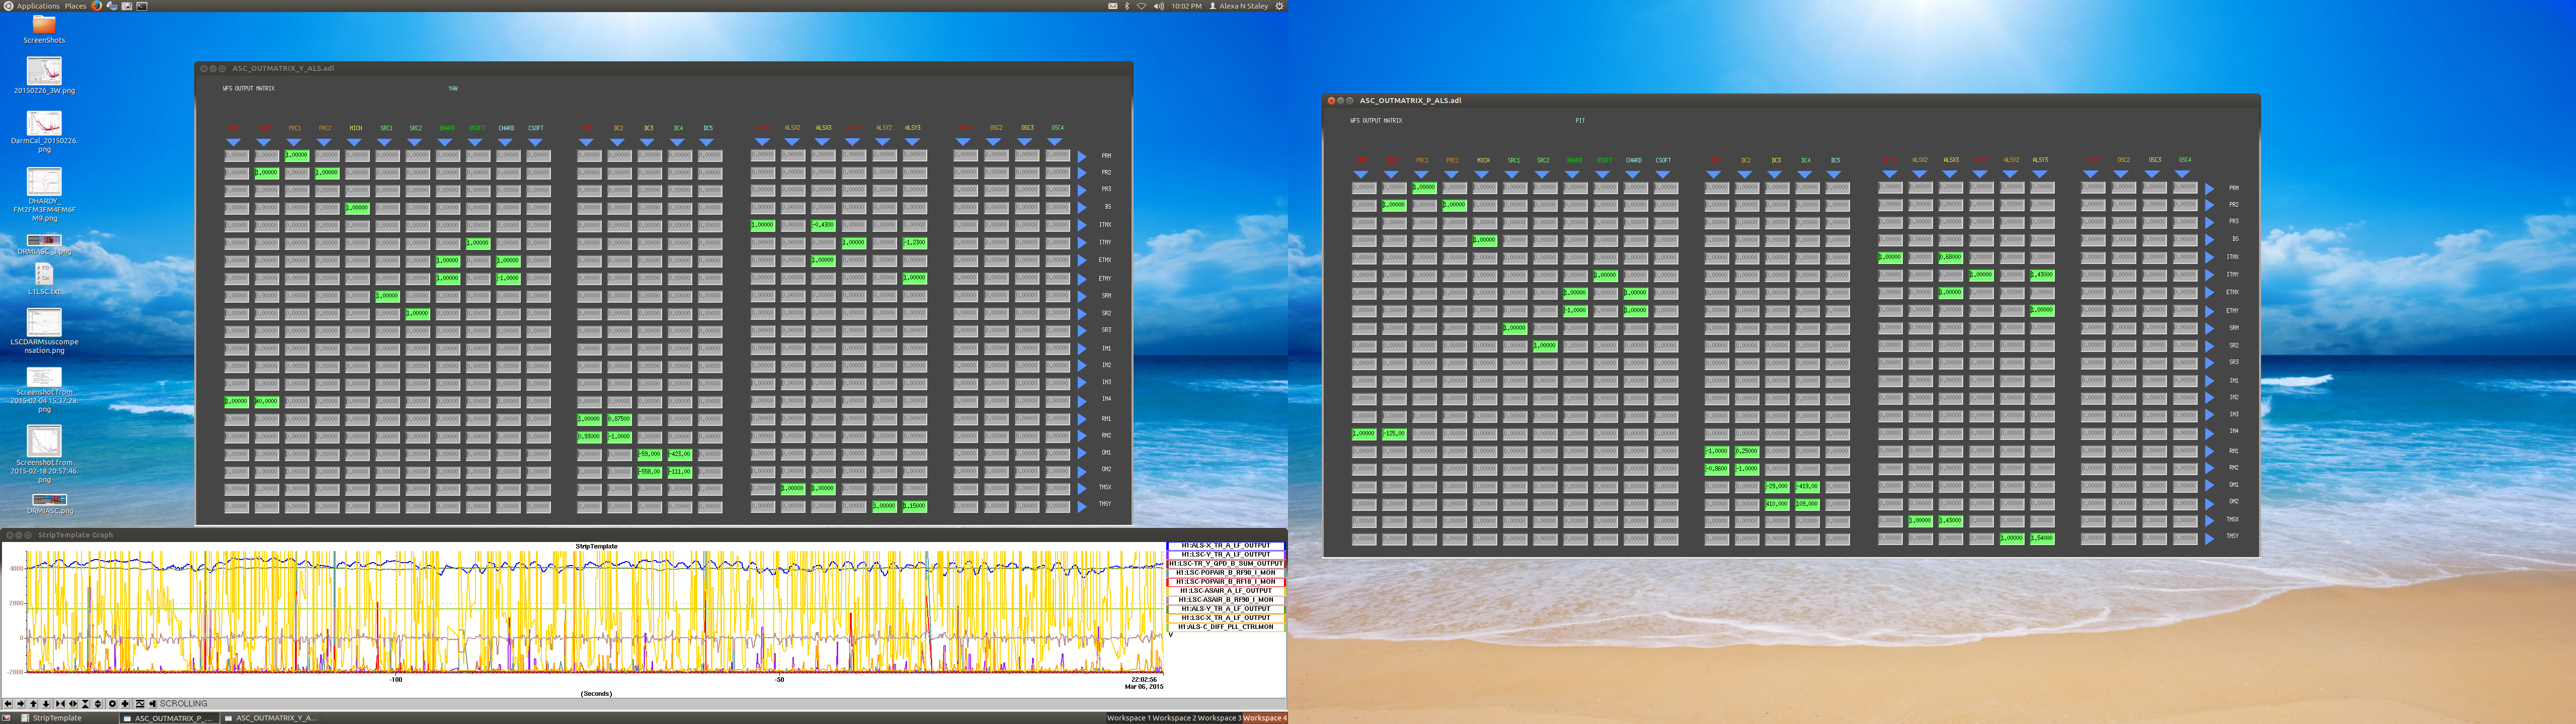Click the plus icon in StripTemplate toolbar
The width and height of the screenshot is (2576, 724).
[125, 704]
